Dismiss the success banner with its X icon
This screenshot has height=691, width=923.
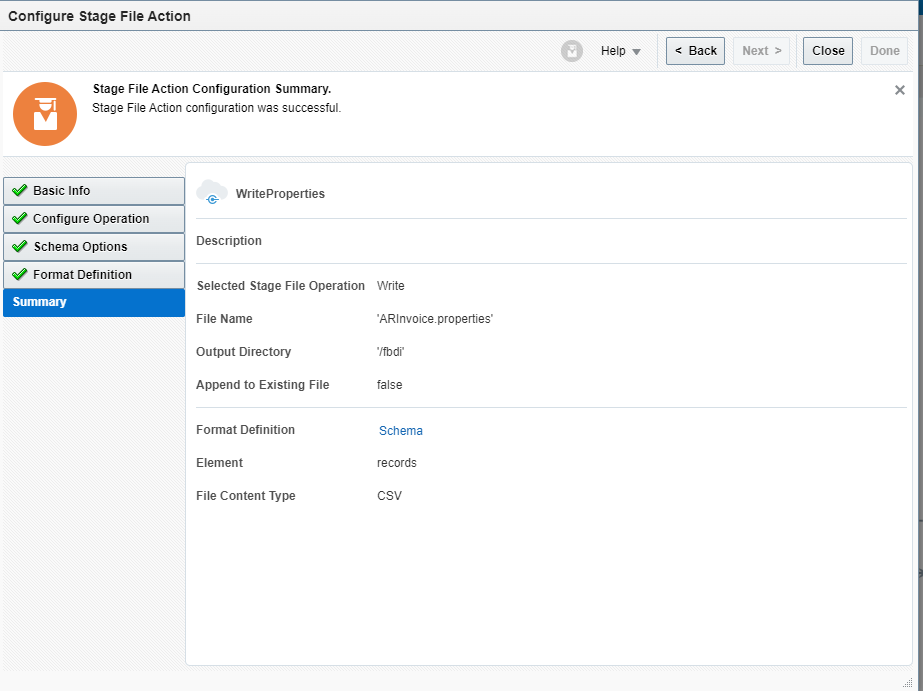(899, 89)
